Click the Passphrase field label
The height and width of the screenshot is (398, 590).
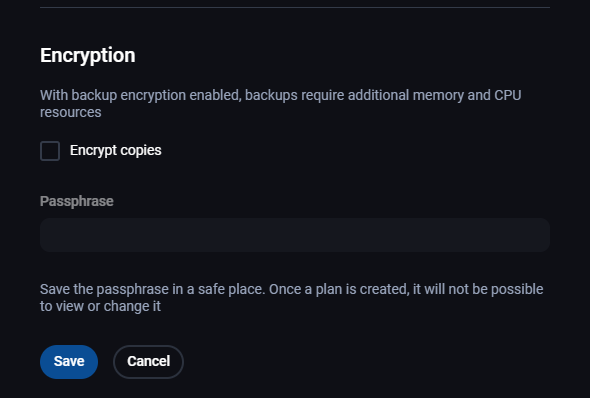(x=76, y=201)
